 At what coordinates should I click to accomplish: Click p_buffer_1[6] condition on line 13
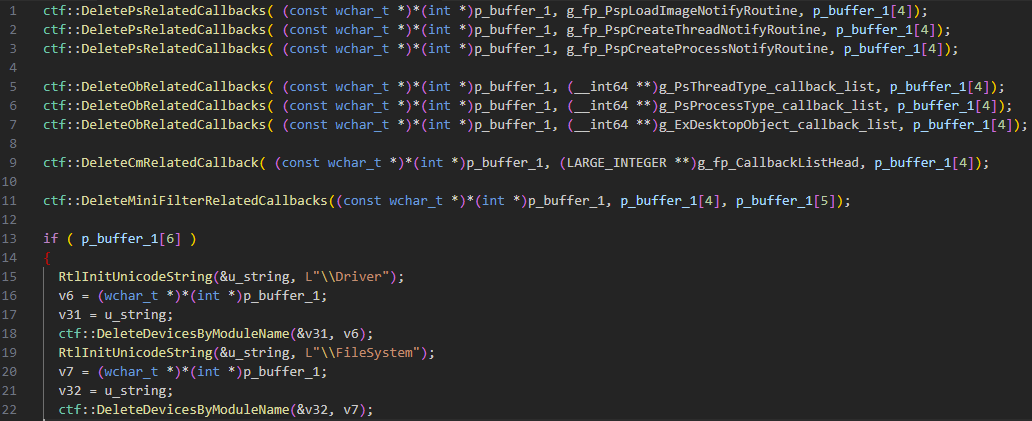tap(129, 239)
